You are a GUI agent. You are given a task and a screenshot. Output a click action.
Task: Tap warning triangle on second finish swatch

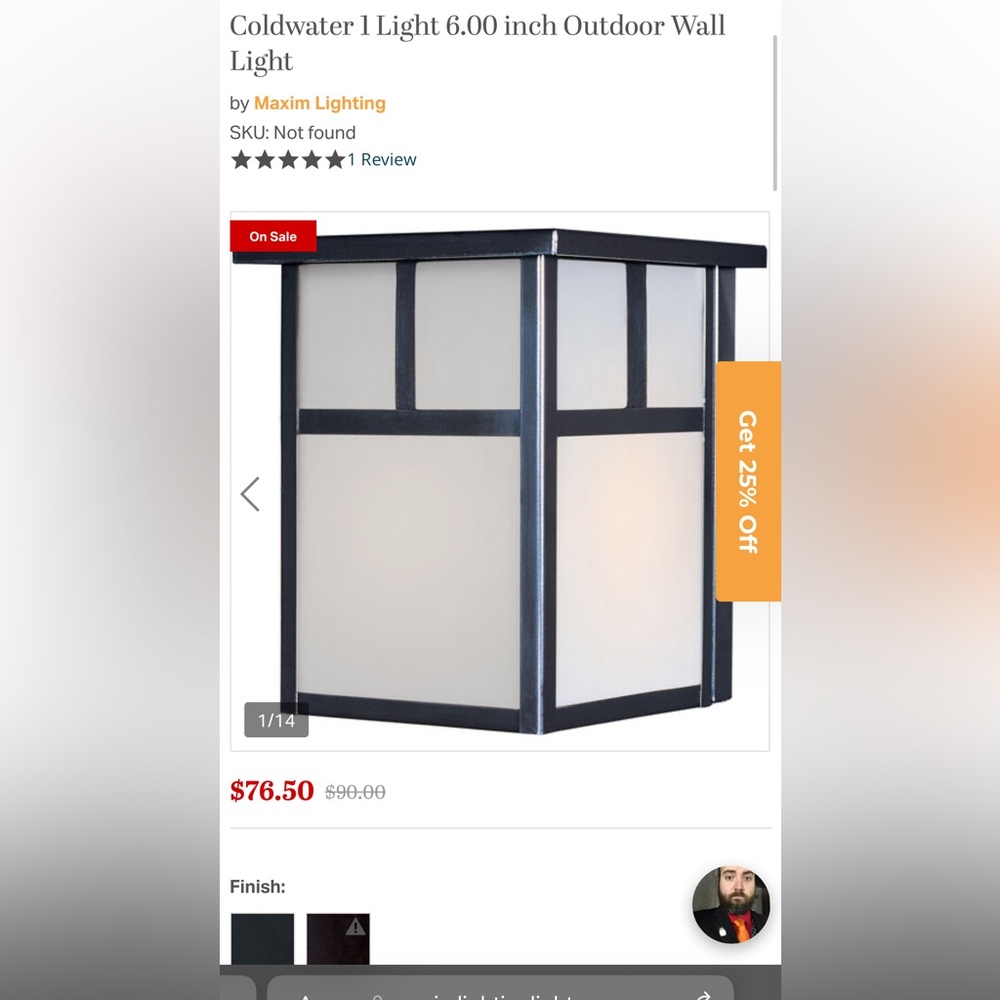click(355, 927)
